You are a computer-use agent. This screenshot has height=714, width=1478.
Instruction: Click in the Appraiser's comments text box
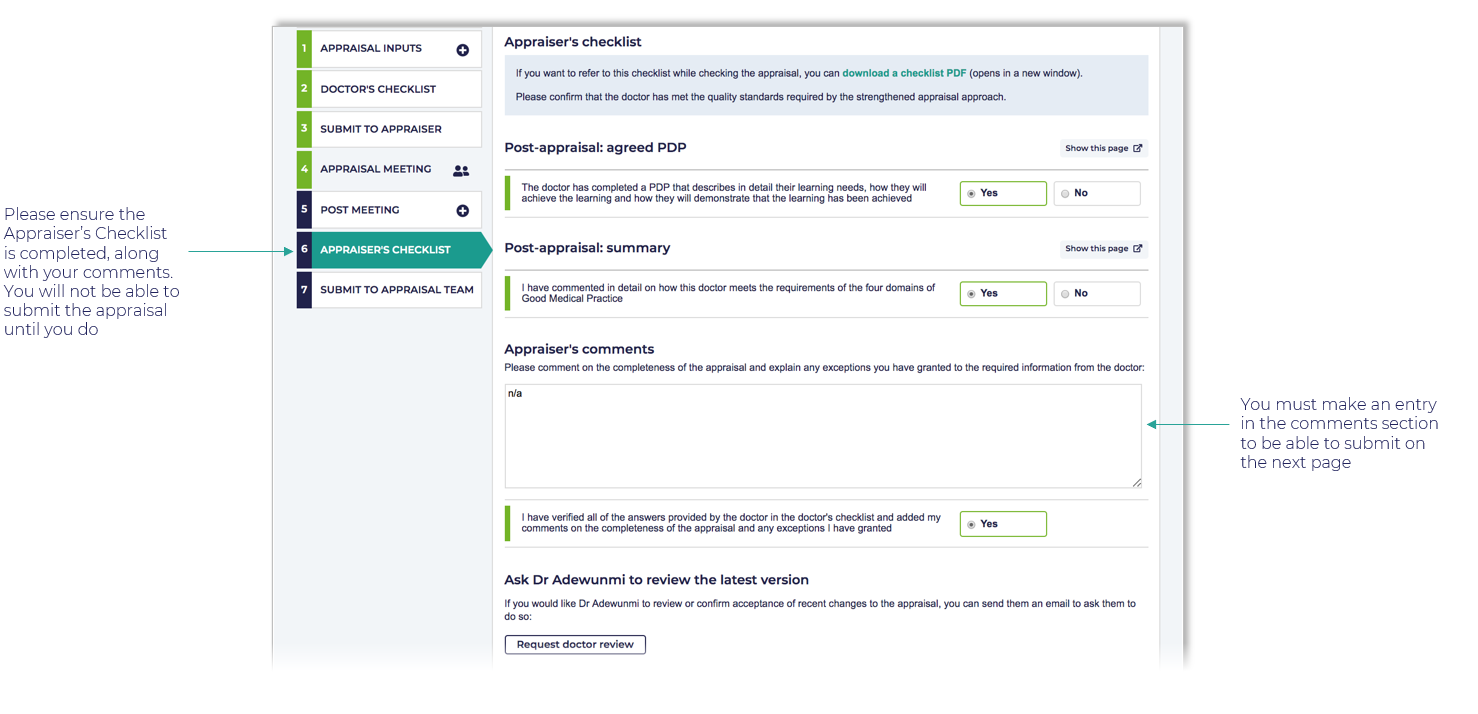coord(822,436)
